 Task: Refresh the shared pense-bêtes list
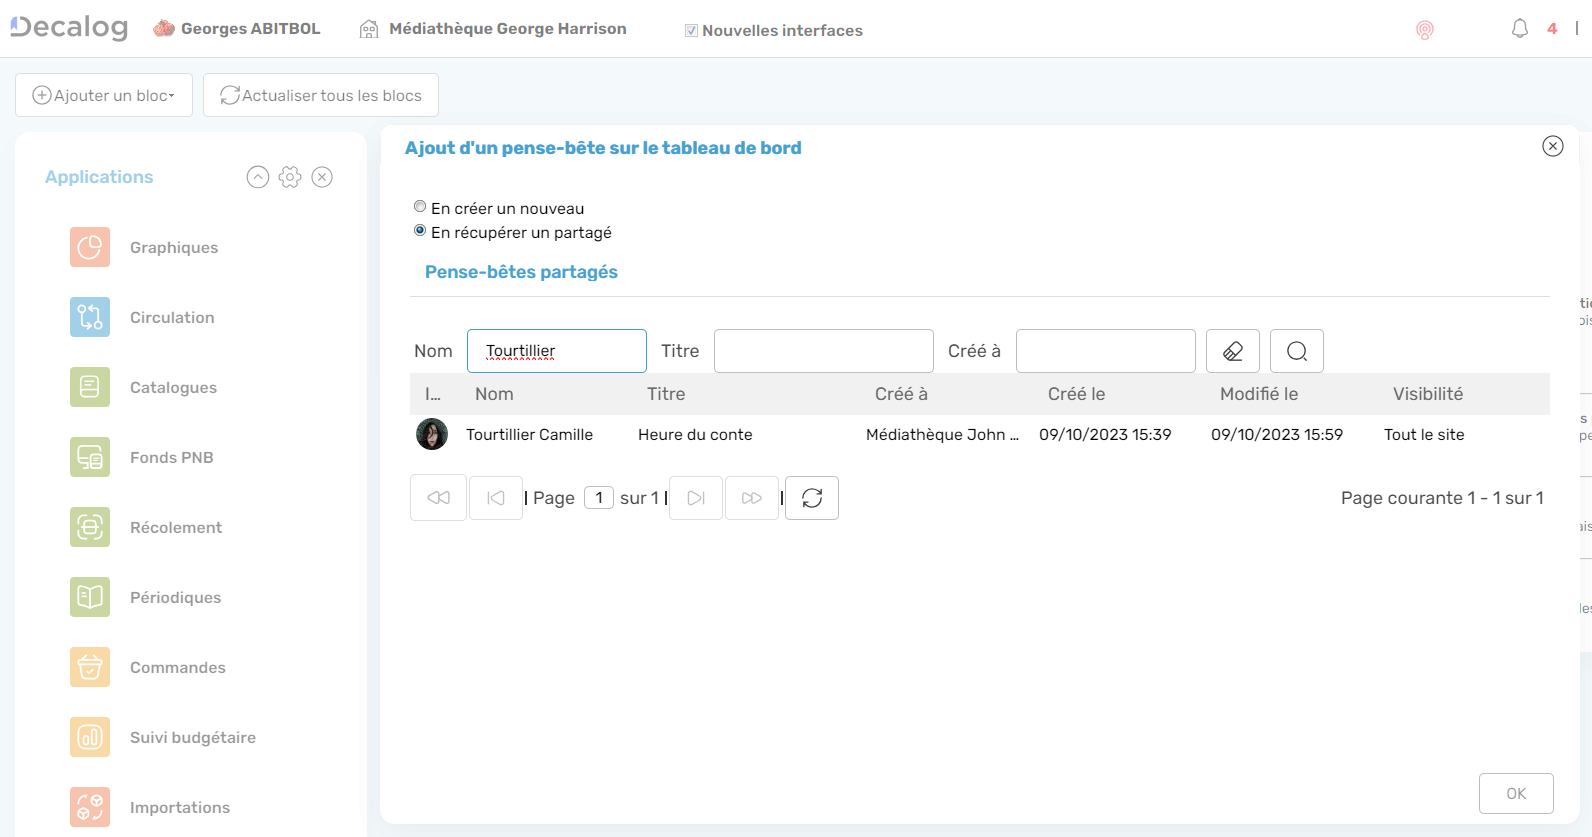811,498
